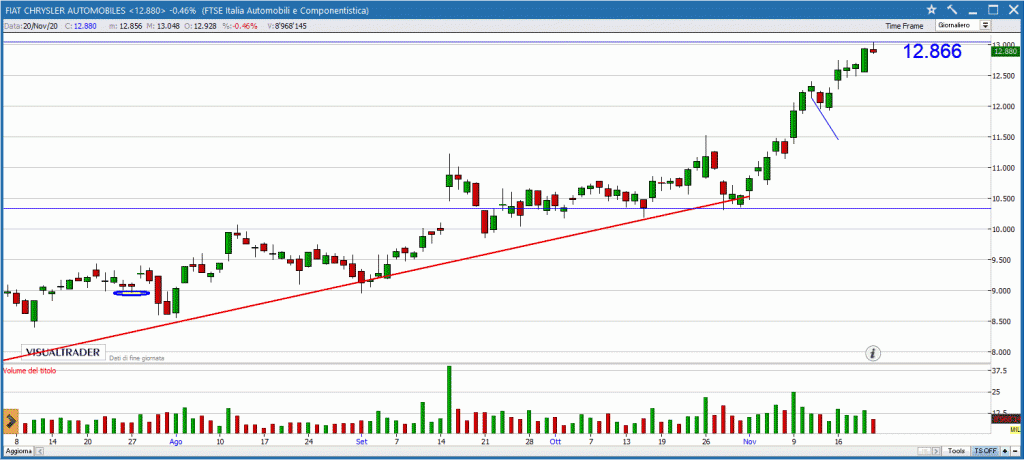The width and height of the screenshot is (1024, 460).
Task: Click the date value 20/Nov/20
Action: pos(39,26)
